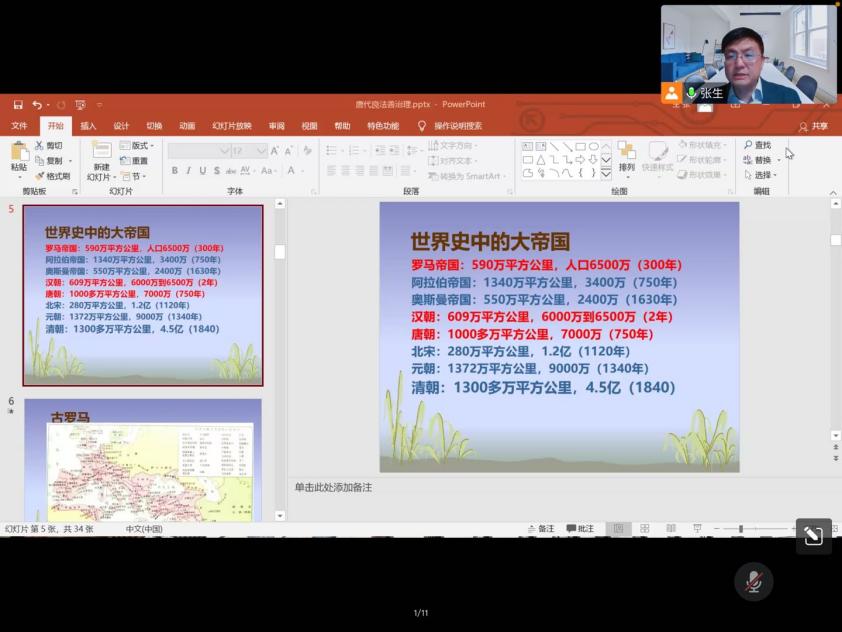This screenshot has height=632, width=842.
Task: Open the Layout (版式) dropdown
Action: 137,145
